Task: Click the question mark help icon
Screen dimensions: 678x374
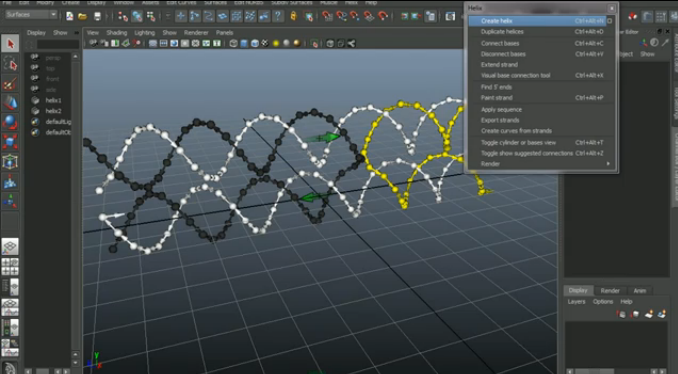Action: point(278,16)
